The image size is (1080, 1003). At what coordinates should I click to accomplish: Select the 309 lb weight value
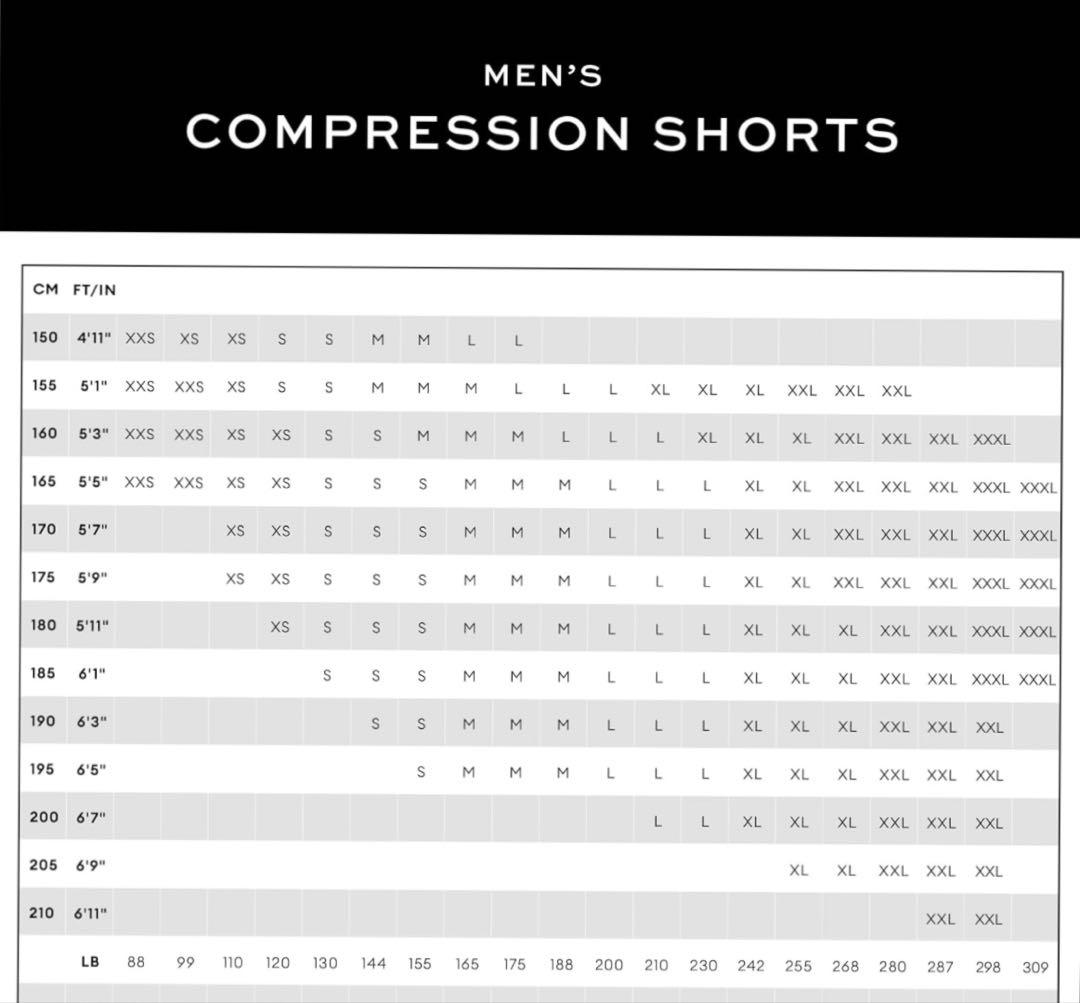tap(1035, 968)
